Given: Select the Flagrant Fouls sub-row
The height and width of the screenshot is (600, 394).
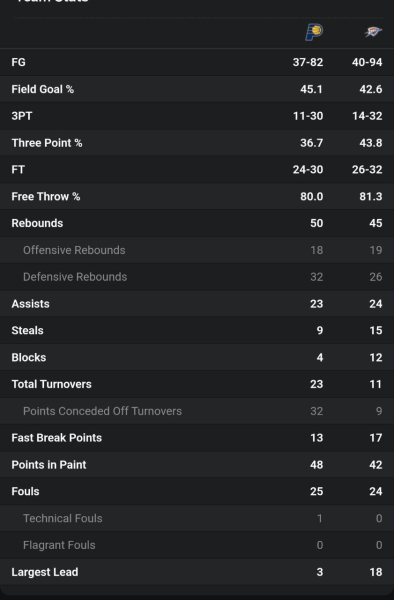Looking at the screenshot, I should [197, 545].
